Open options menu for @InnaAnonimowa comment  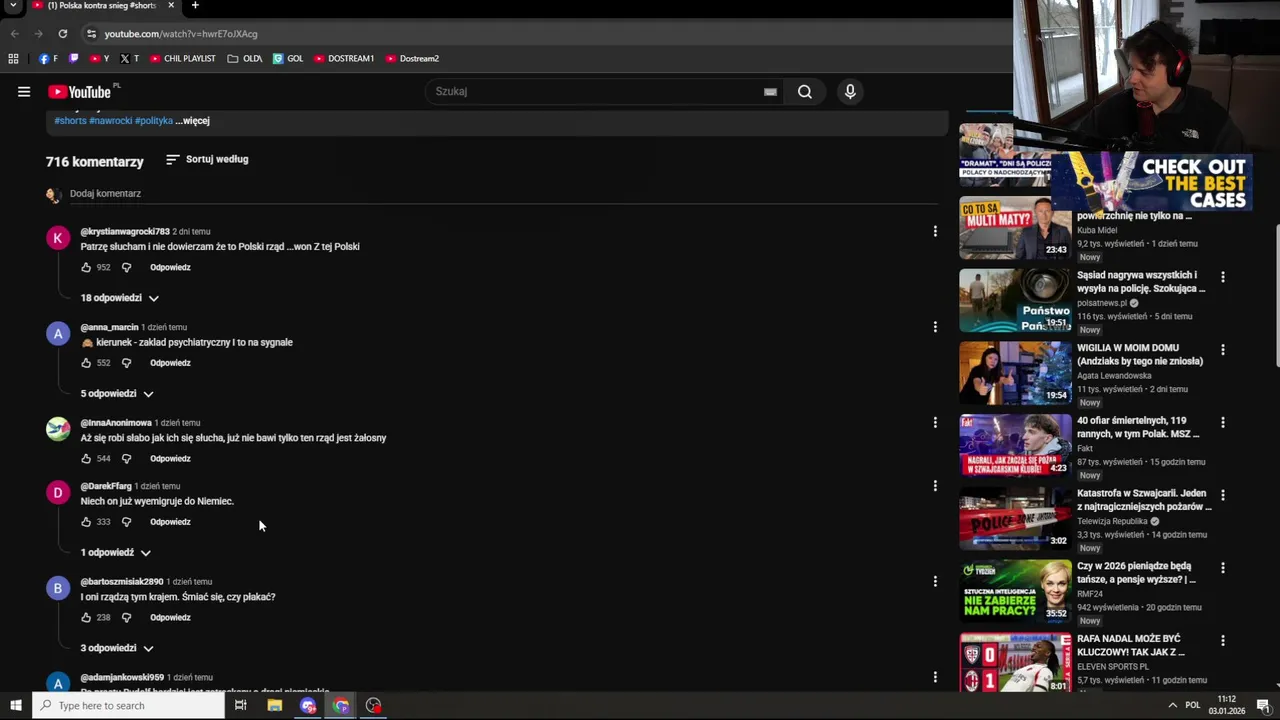coord(935,422)
